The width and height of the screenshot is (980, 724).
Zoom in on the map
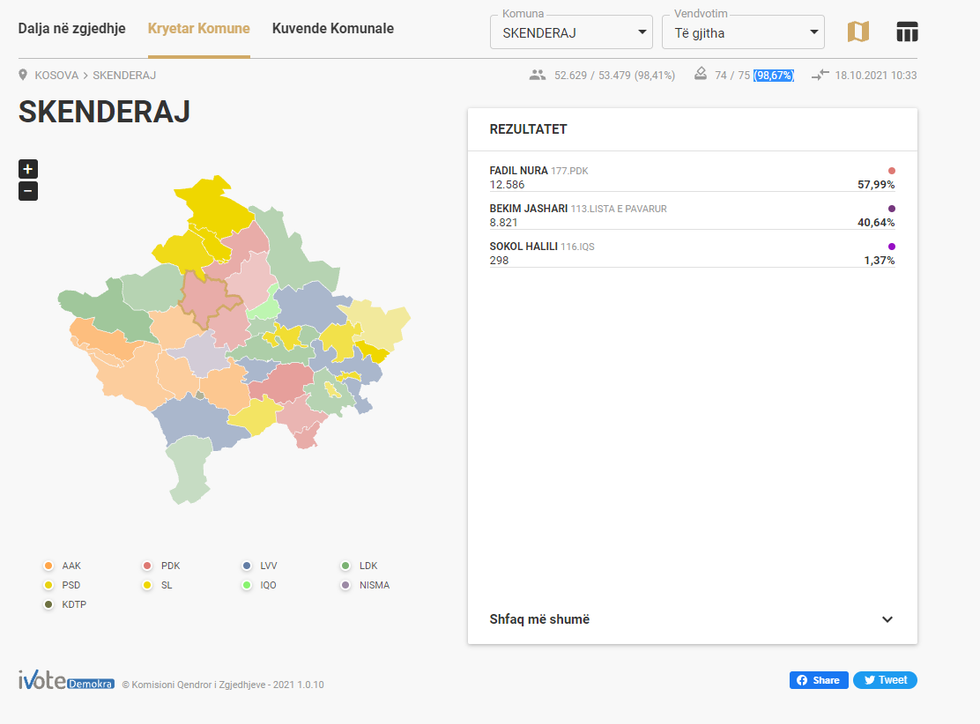(x=28, y=169)
